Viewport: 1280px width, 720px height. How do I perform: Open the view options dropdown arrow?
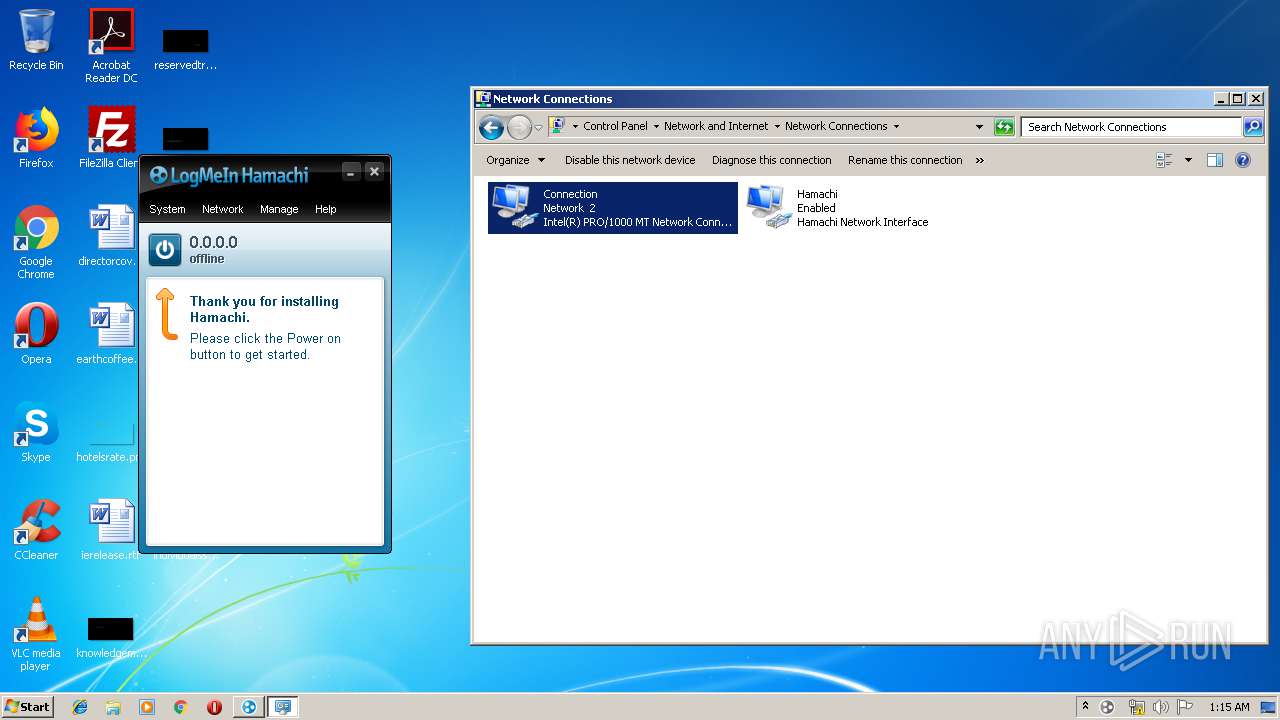(1188, 160)
